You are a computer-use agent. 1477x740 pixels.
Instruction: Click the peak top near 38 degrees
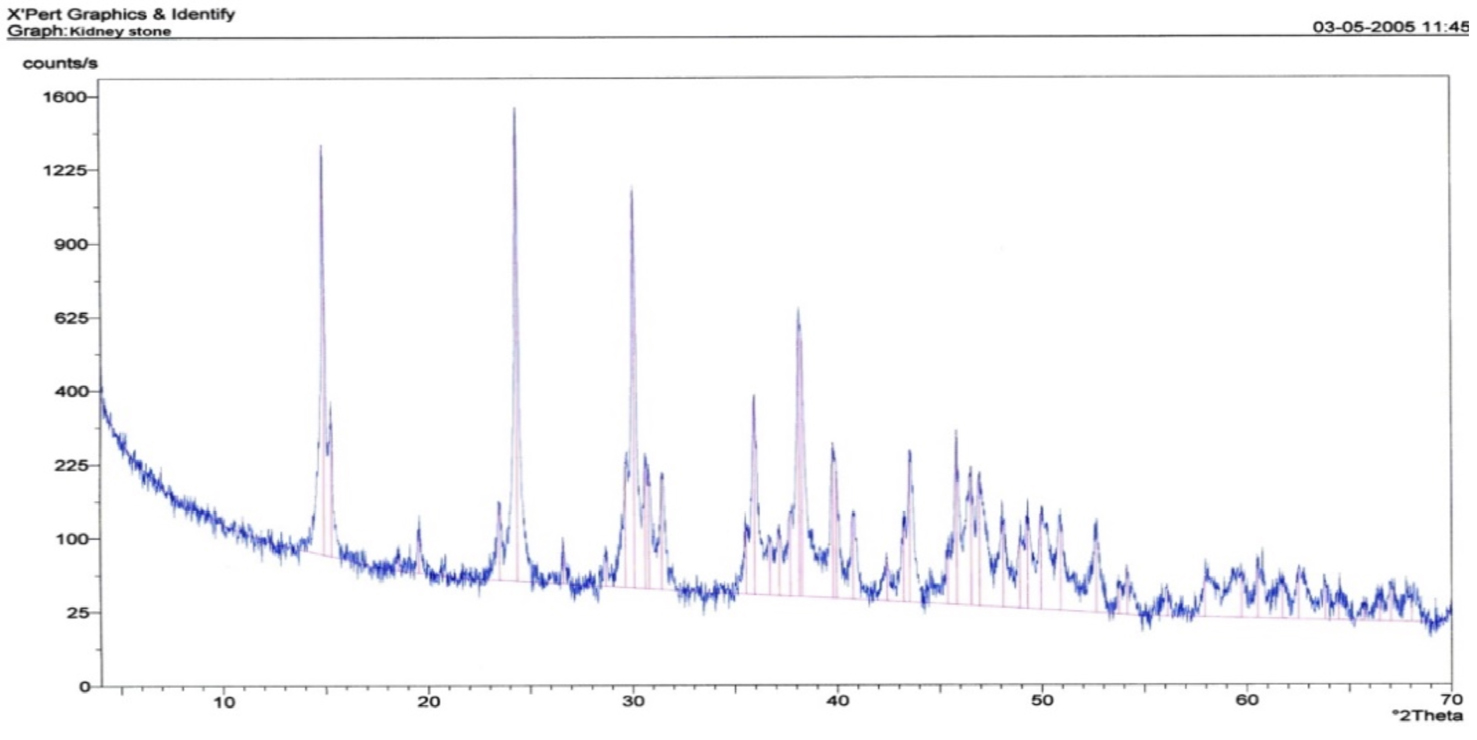[x=798, y=311]
